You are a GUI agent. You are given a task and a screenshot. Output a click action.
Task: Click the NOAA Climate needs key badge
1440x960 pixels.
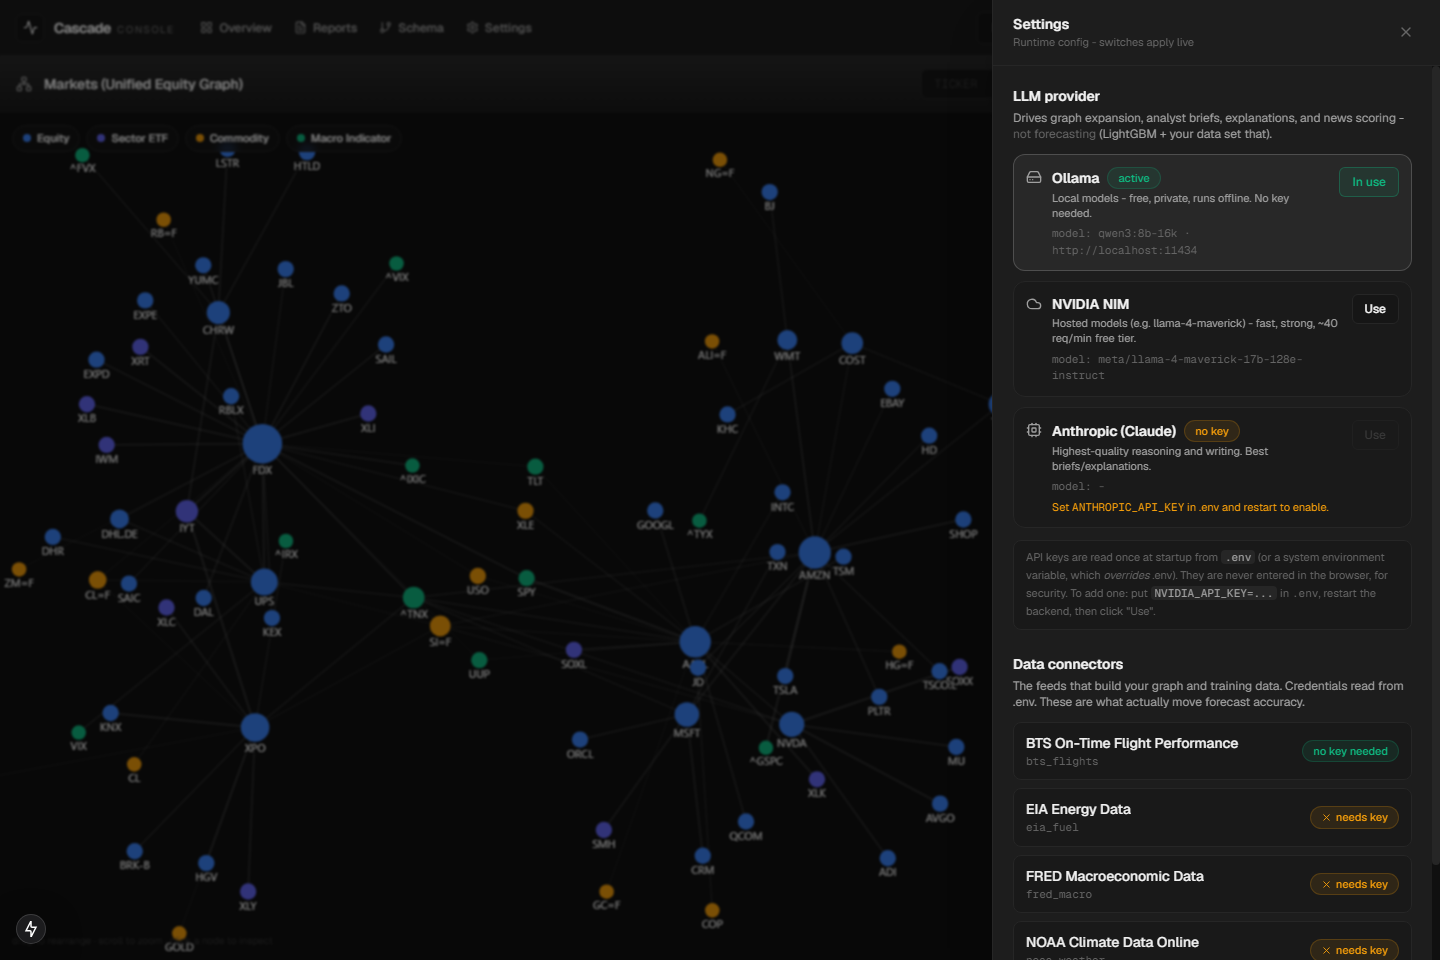click(1354, 950)
